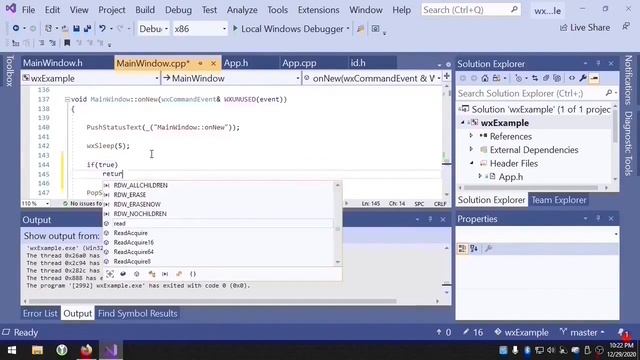Screen dimensions: 640x360
Task: Toggle the fourth IntelliSense filter icon
Action: point(151,274)
